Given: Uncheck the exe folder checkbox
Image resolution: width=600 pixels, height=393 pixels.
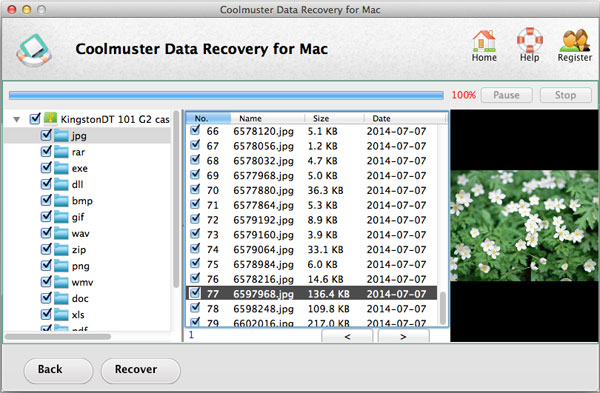Looking at the screenshot, I should [46, 168].
